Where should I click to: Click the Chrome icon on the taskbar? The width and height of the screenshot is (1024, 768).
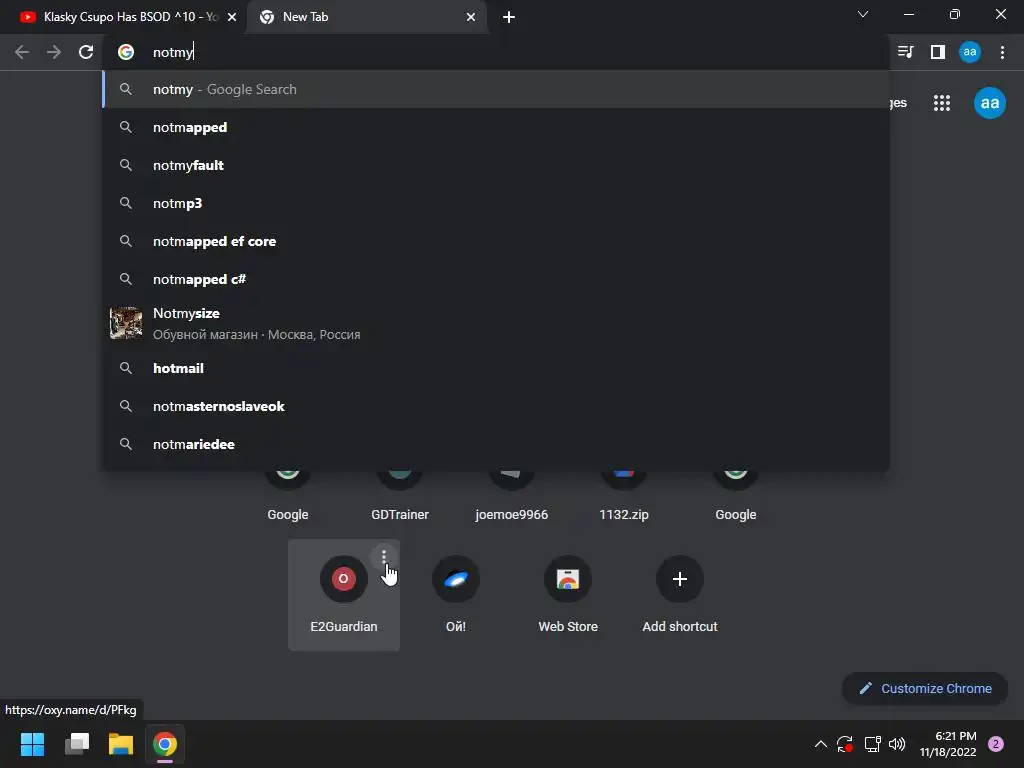pos(165,744)
